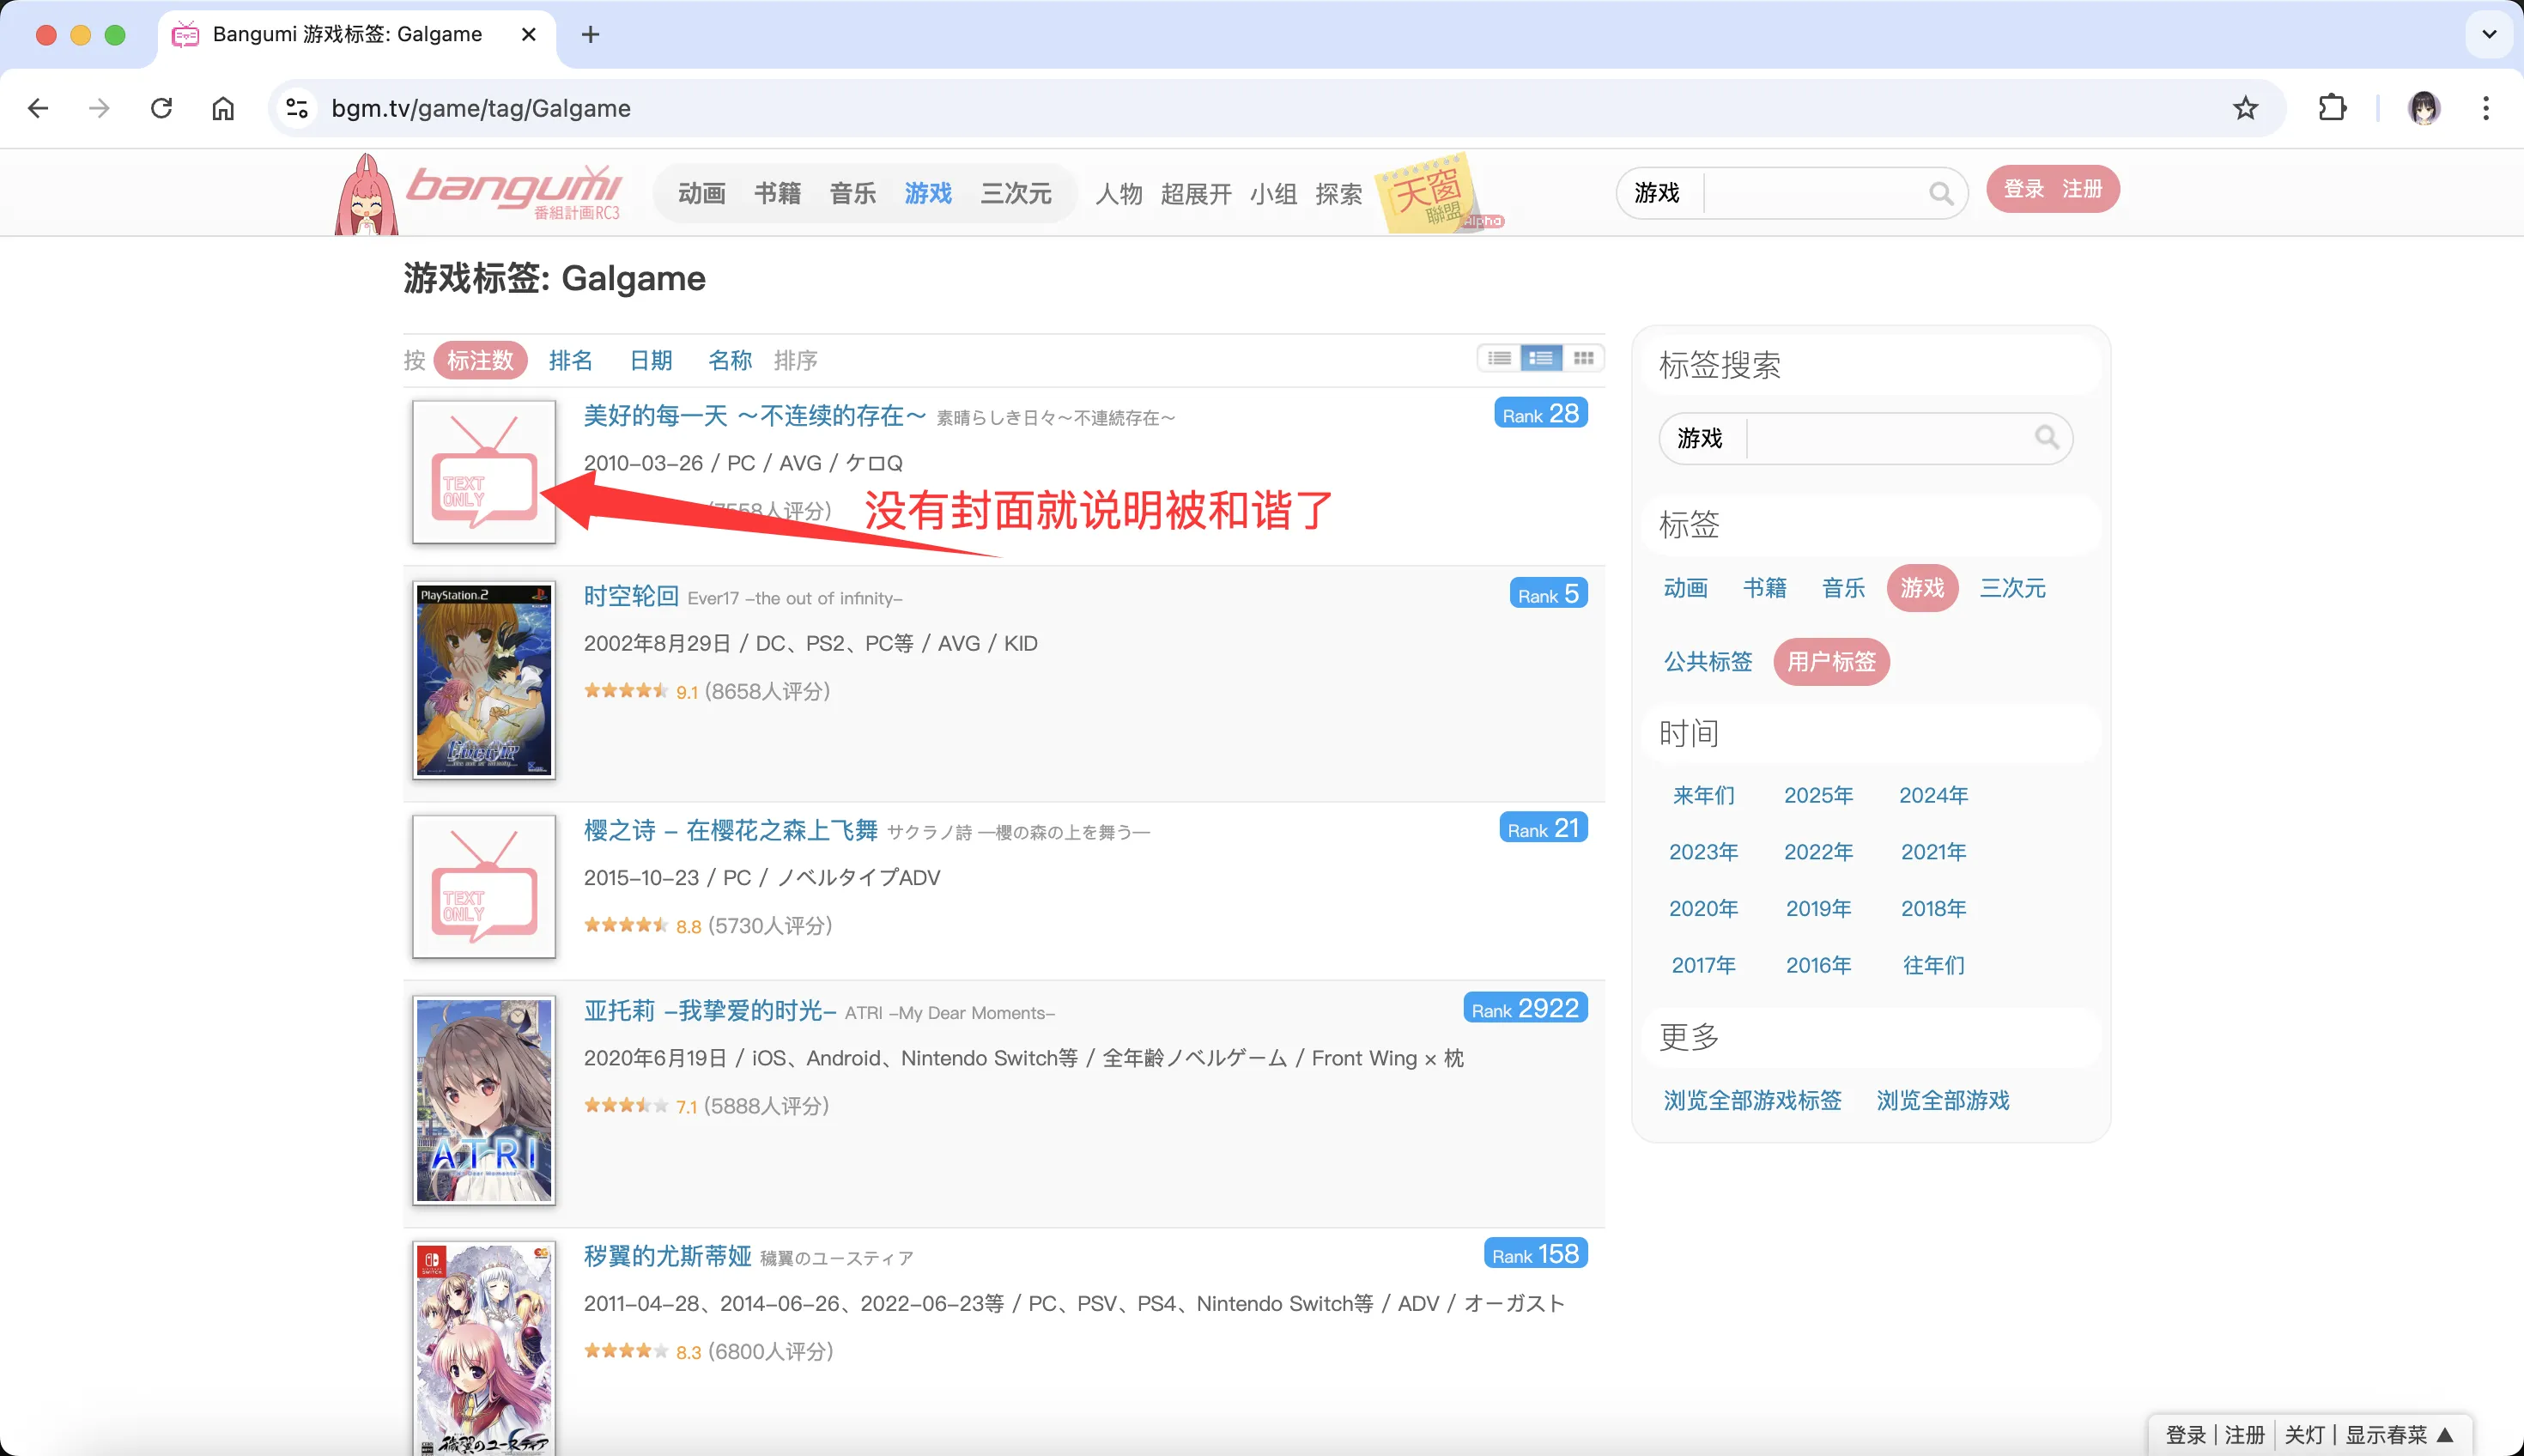Screen dimensions: 2524x1456
Task: Reload the current page
Action: click(161, 108)
